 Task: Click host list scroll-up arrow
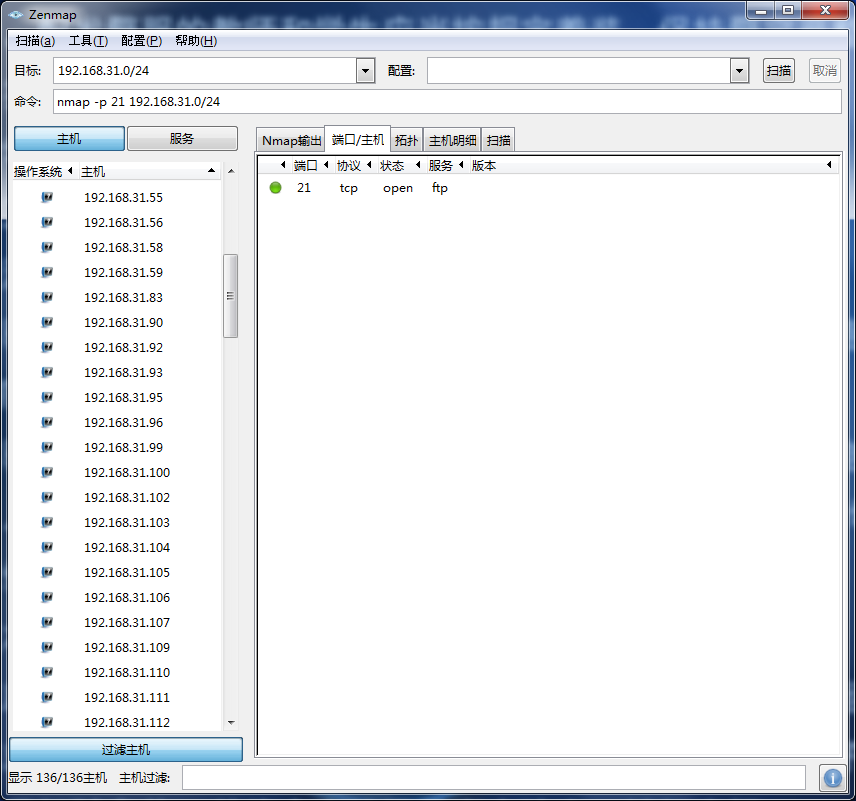[x=231, y=171]
